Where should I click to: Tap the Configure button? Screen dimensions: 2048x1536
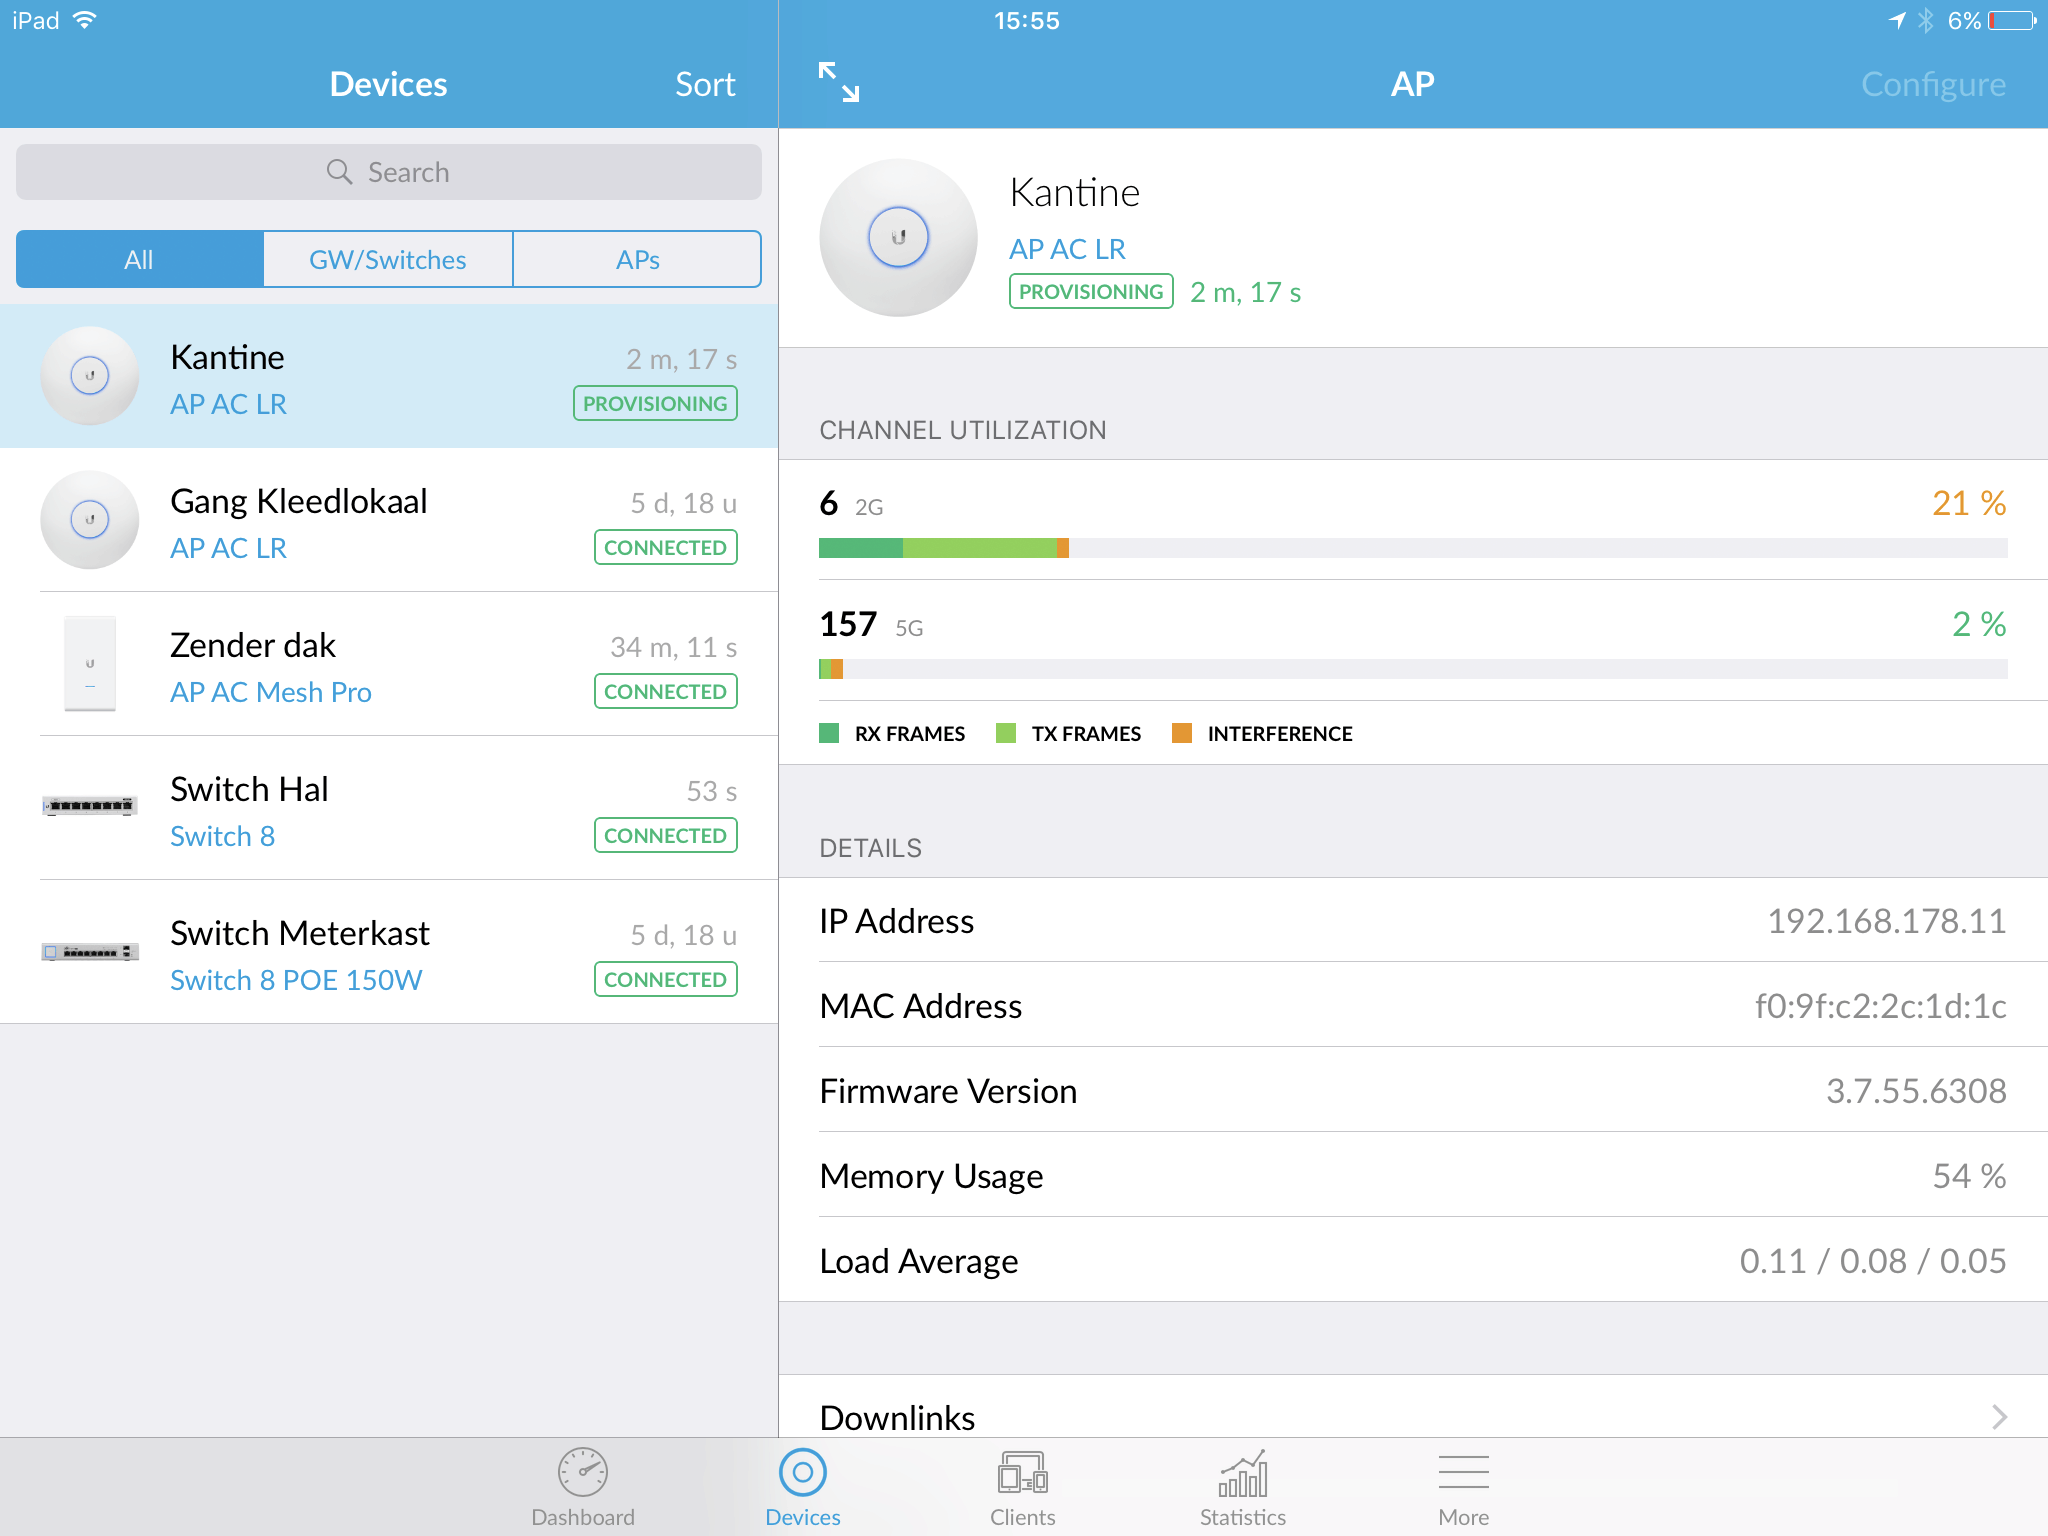point(1932,85)
